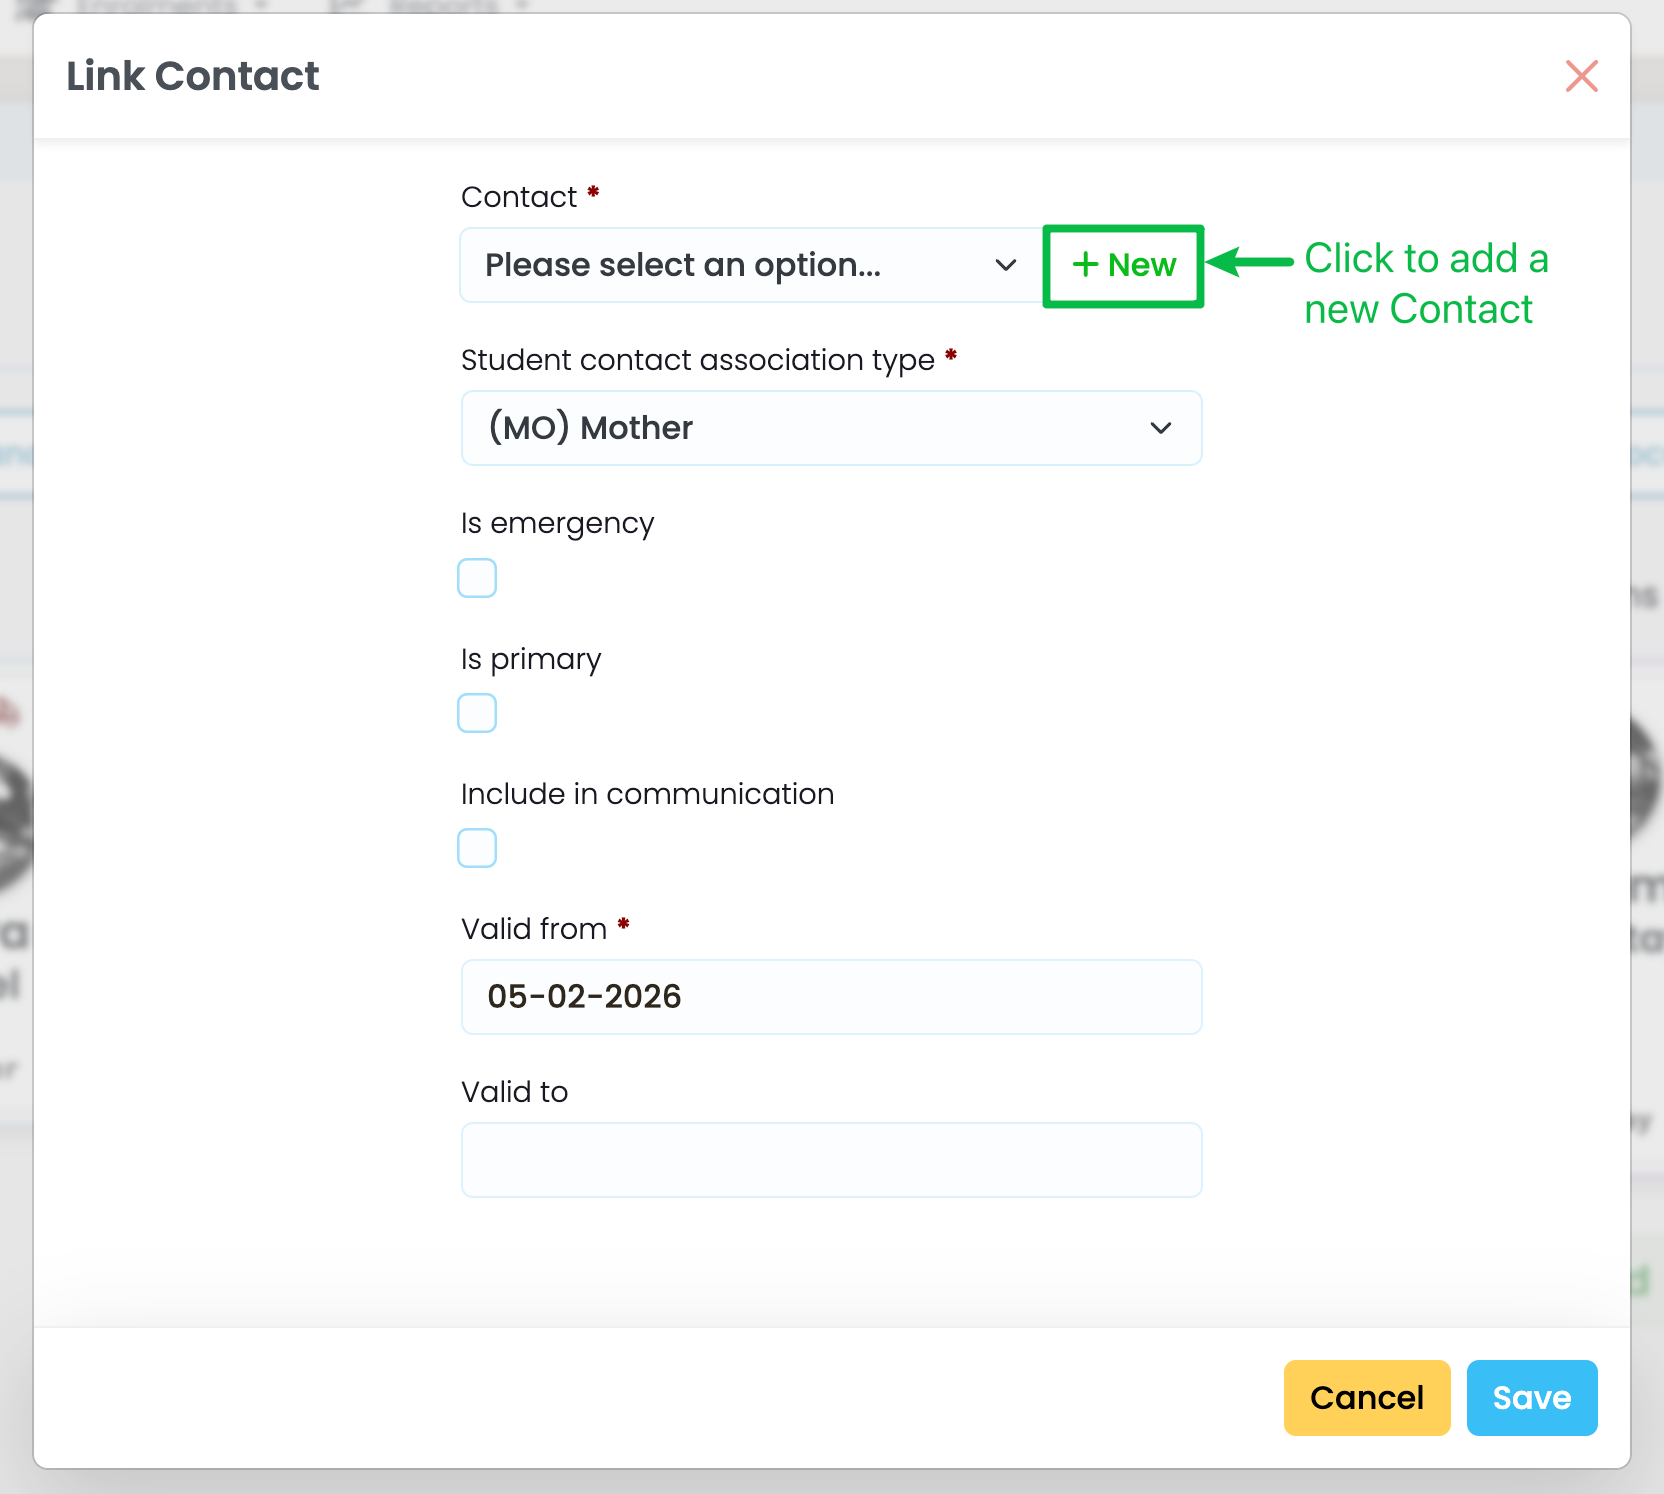1664x1494 pixels.
Task: Tick the Is primary checkbox
Action: coord(477,713)
